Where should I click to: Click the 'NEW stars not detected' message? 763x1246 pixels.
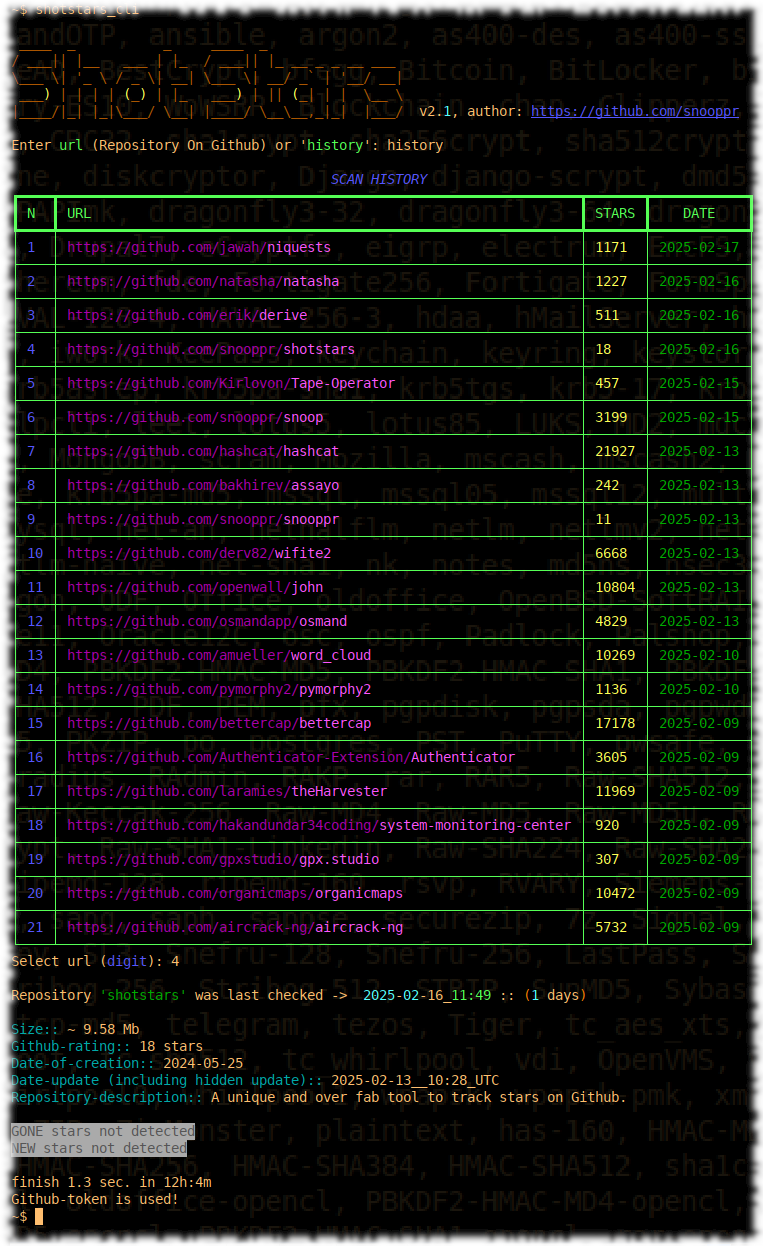[x=99, y=1148]
